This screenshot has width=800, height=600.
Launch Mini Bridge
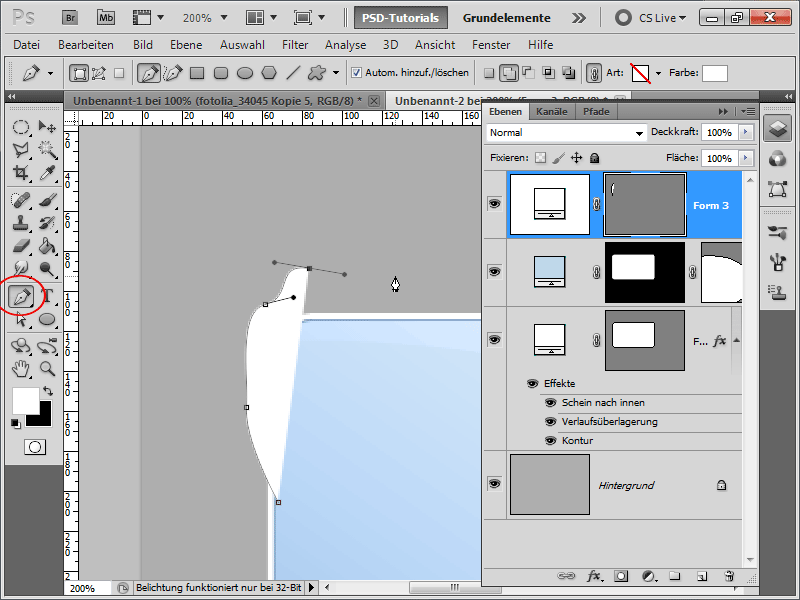click(106, 18)
